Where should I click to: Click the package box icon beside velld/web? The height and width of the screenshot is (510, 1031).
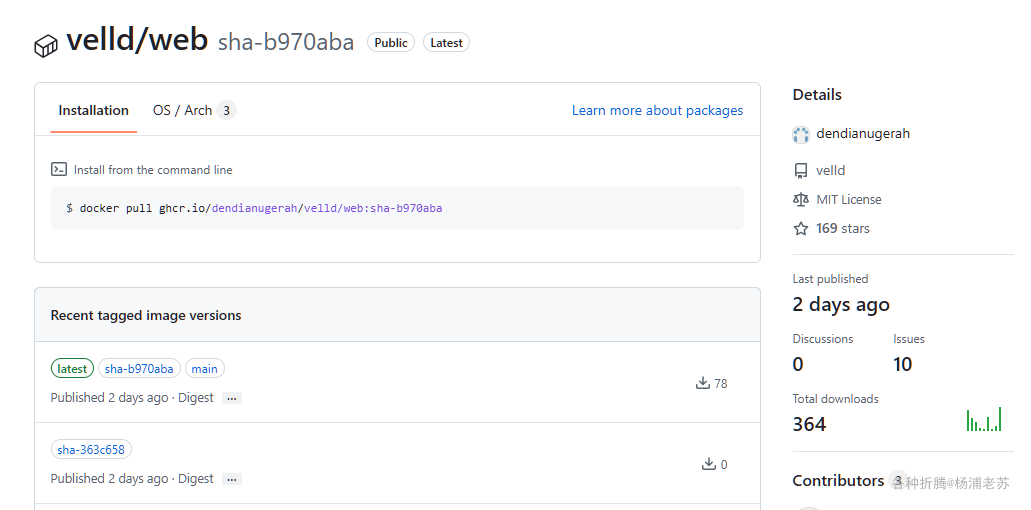point(46,45)
